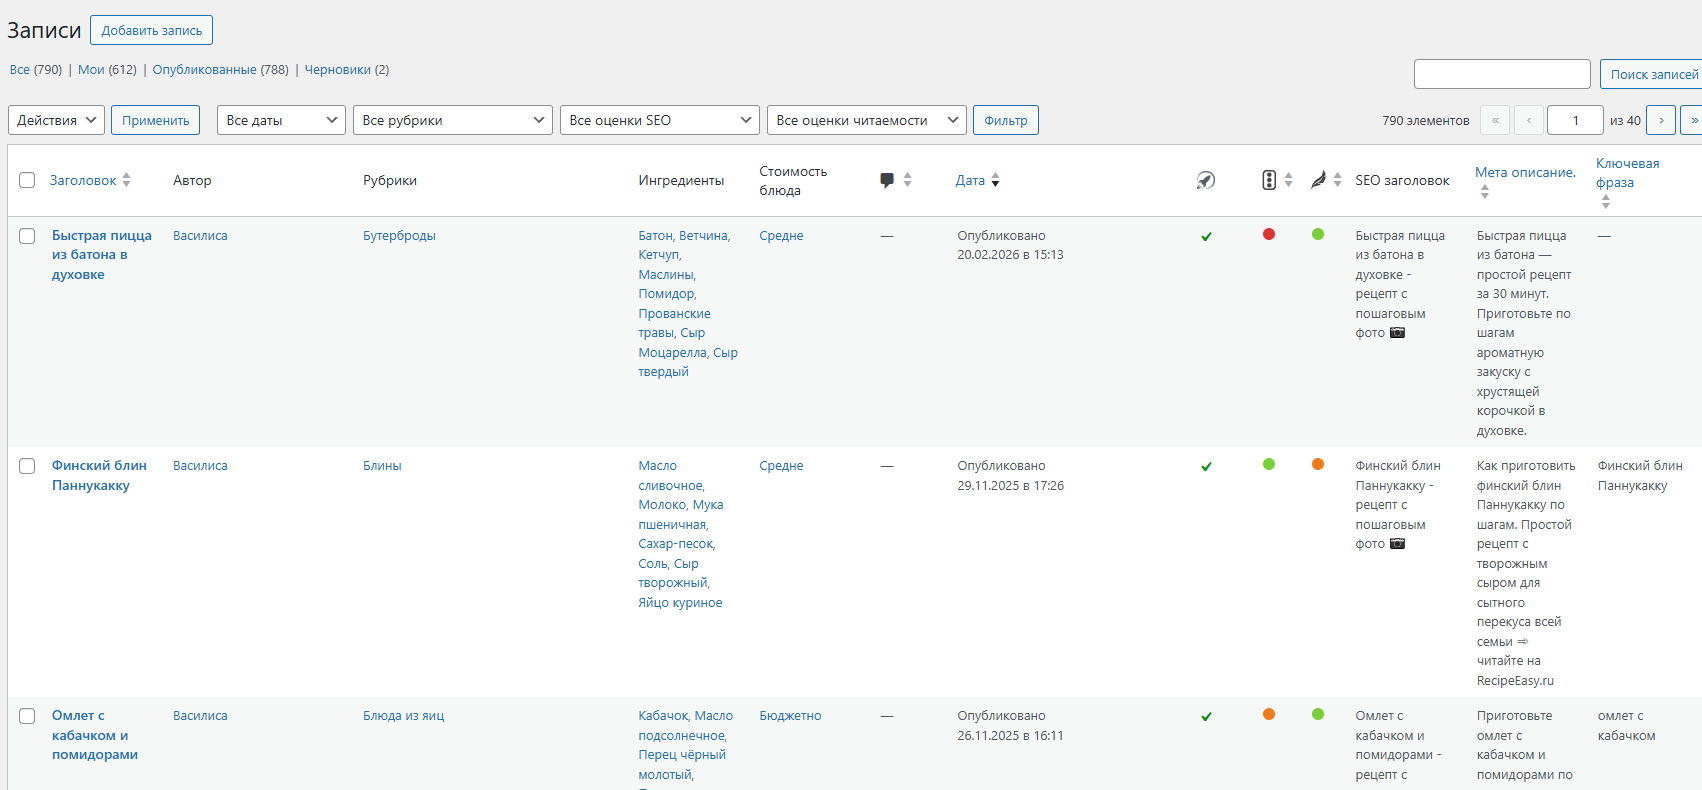
Task: Click the Дата column header link
Action: 970,180
